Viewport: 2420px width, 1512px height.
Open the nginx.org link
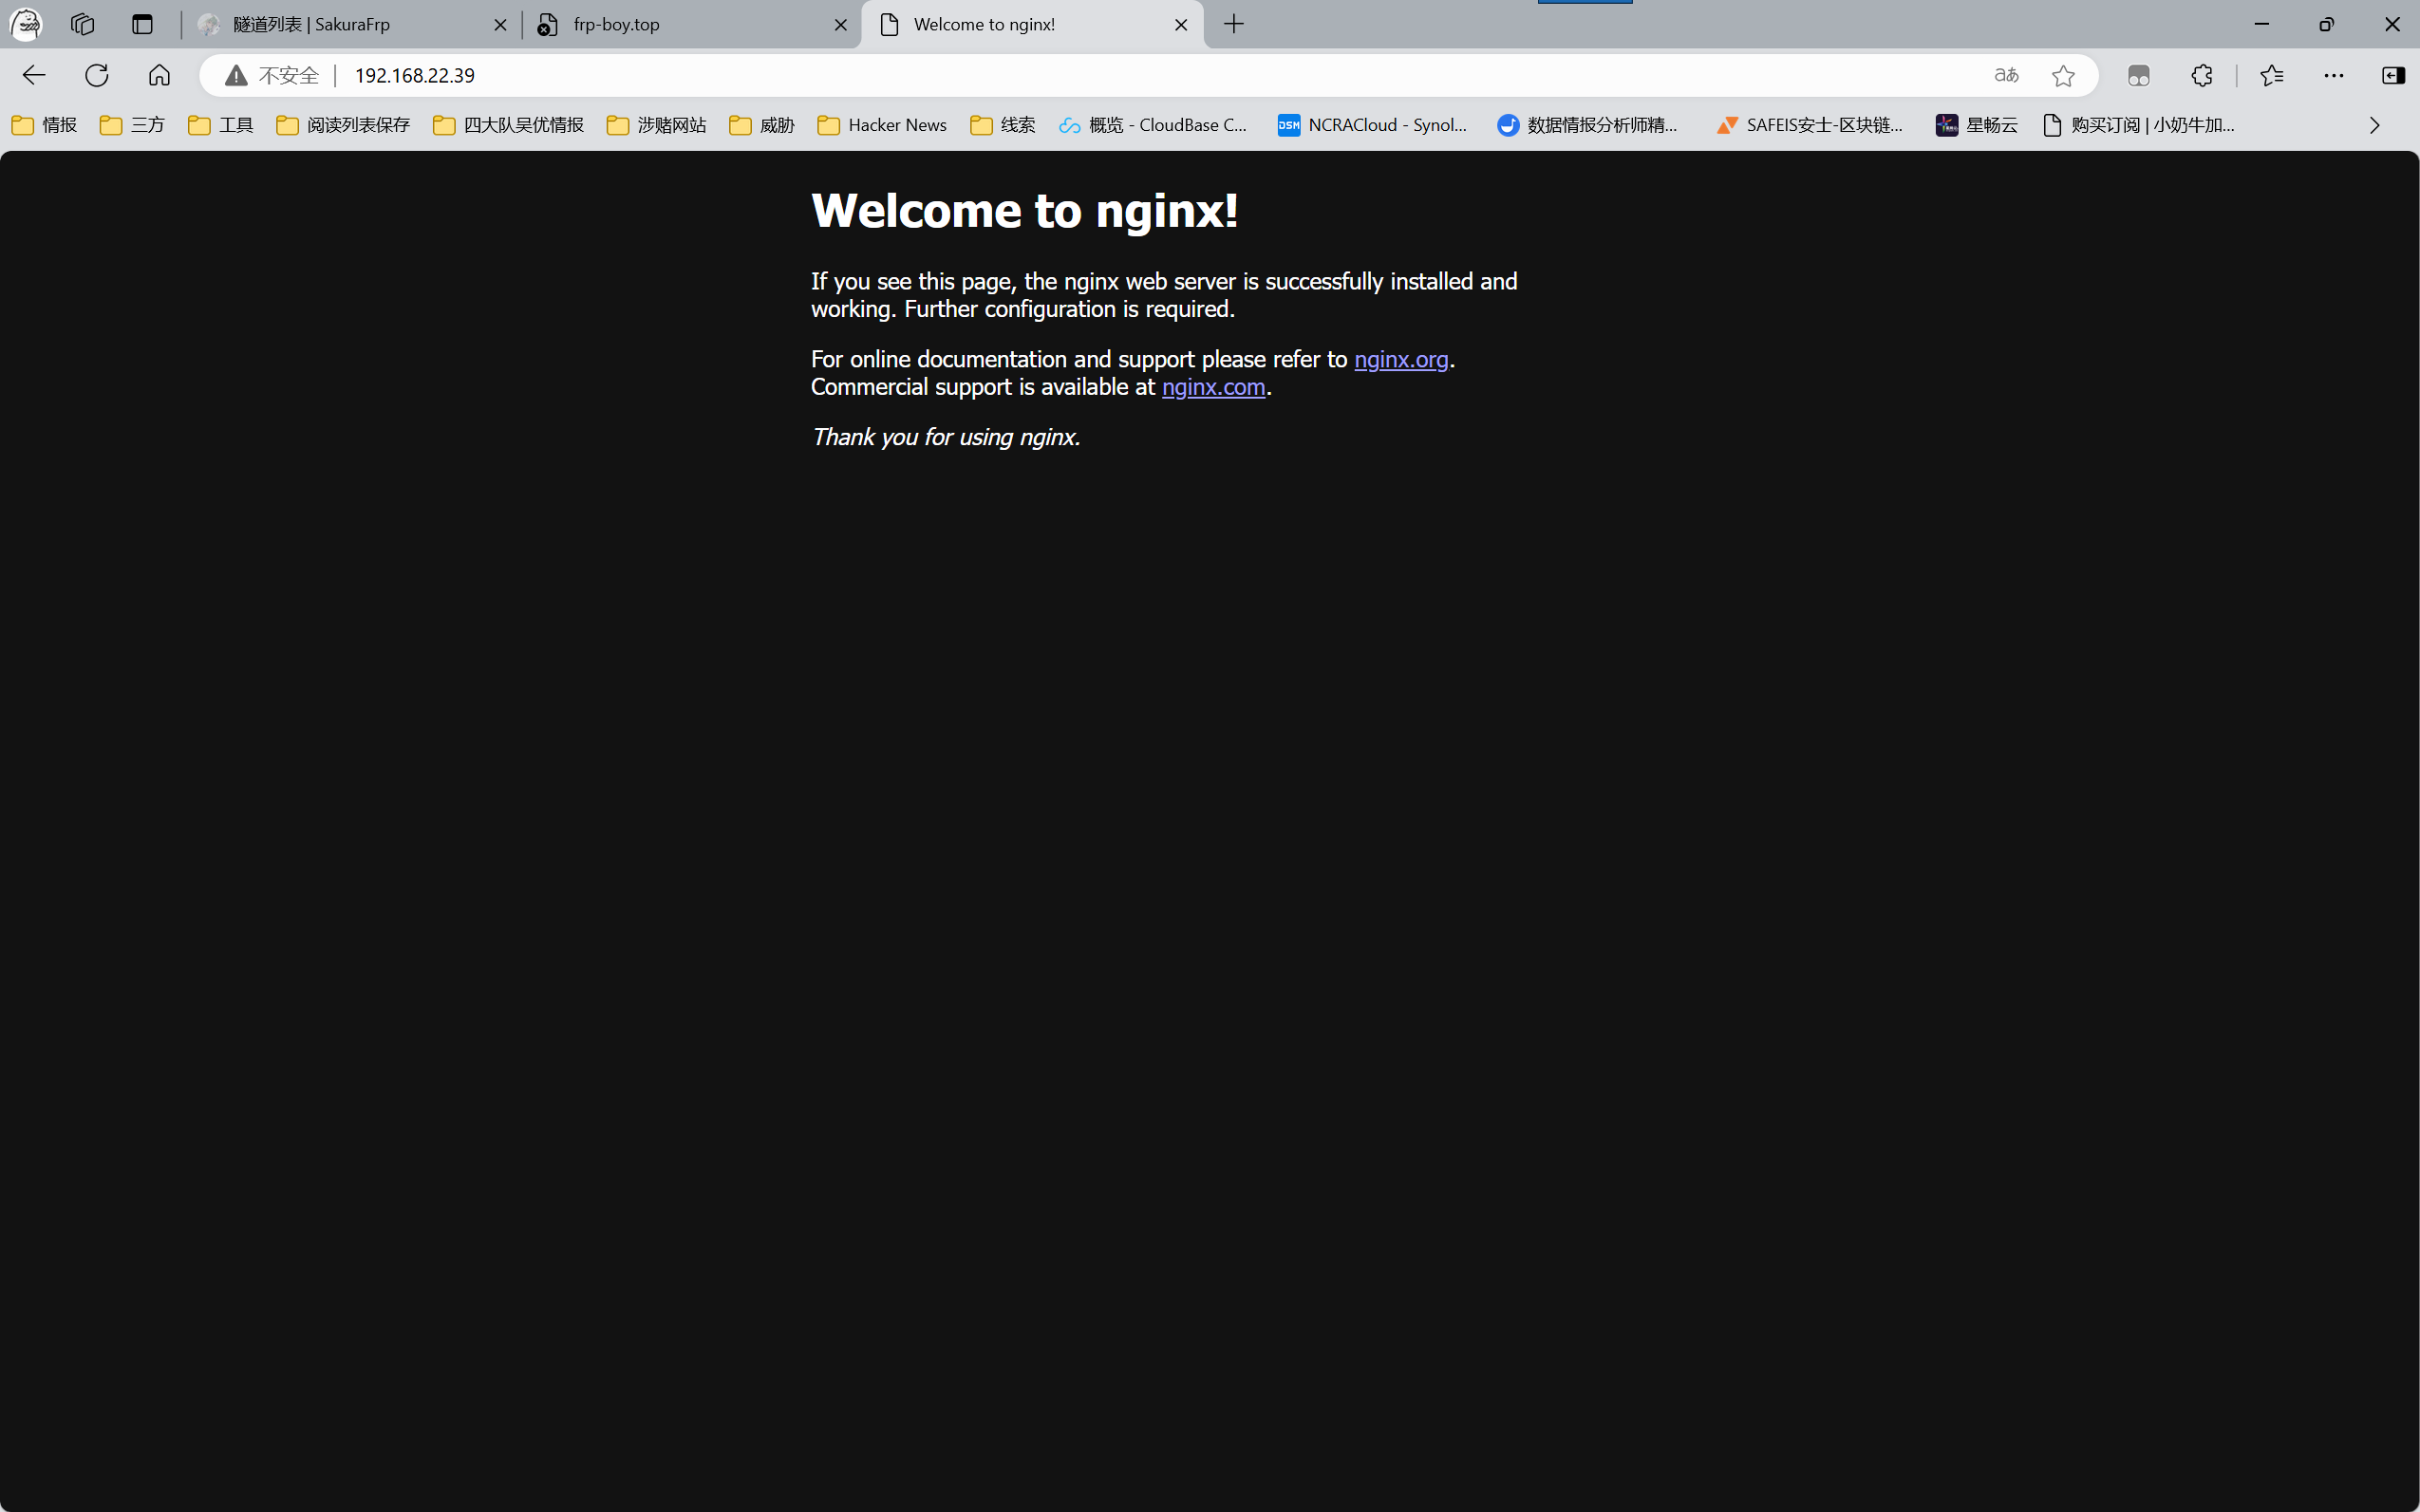1400,359
